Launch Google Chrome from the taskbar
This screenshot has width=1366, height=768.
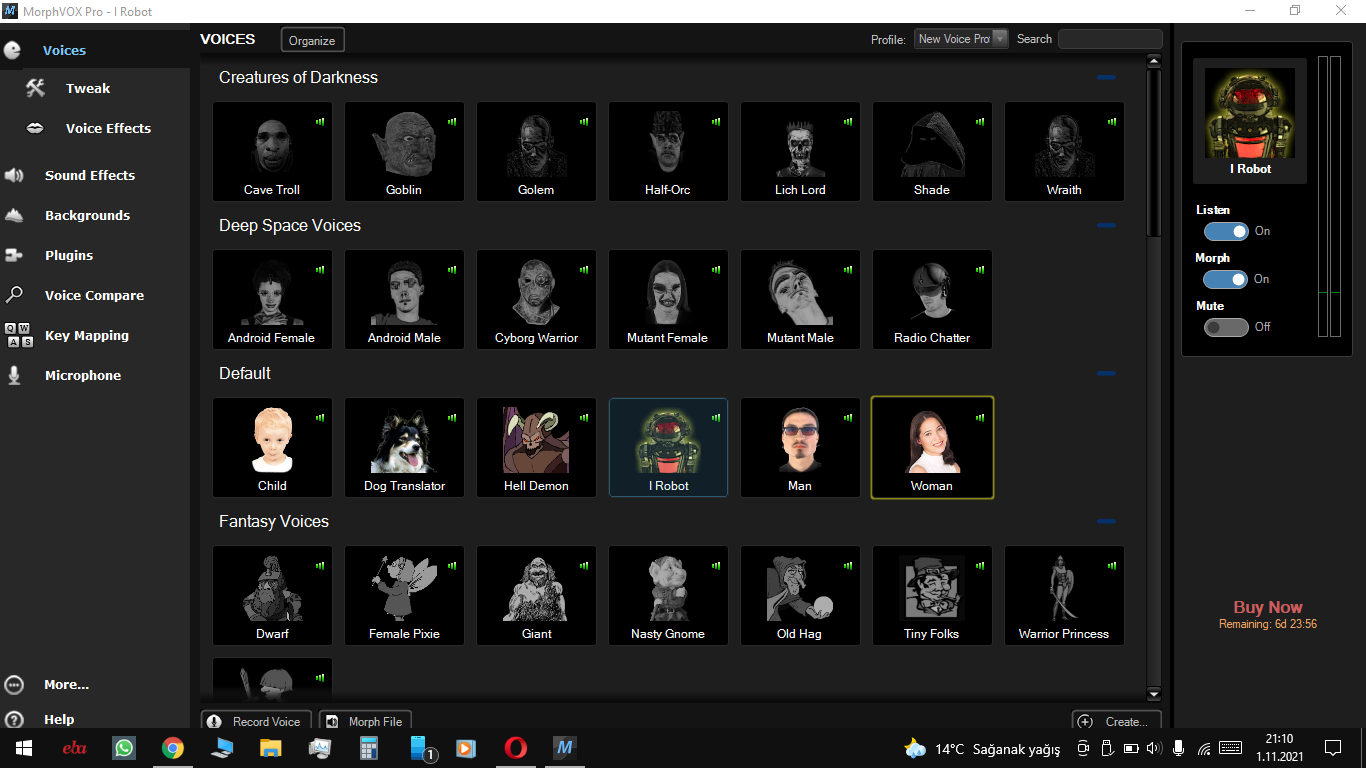click(173, 748)
